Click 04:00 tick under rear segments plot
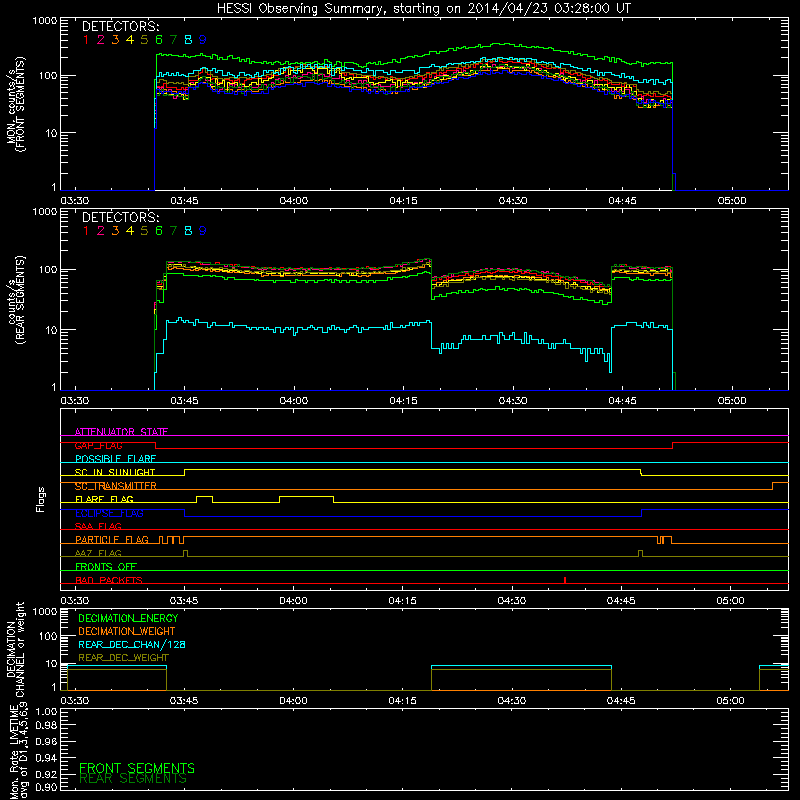The image size is (800, 800). coord(294,401)
